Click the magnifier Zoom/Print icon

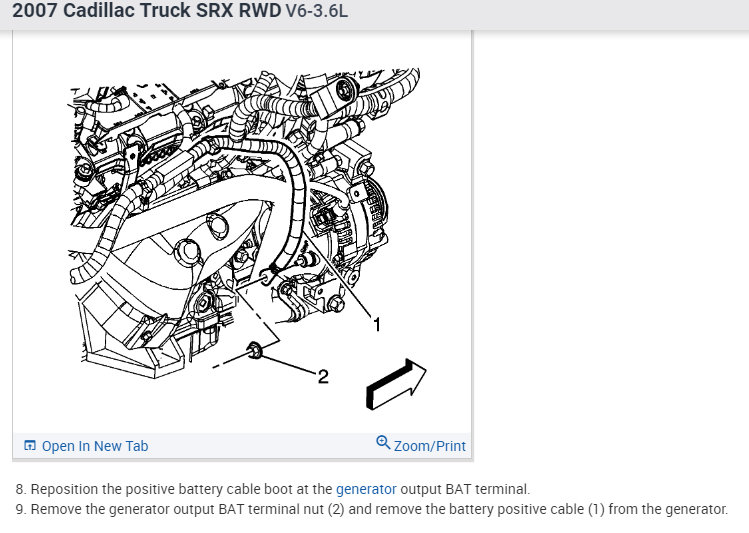(383, 442)
